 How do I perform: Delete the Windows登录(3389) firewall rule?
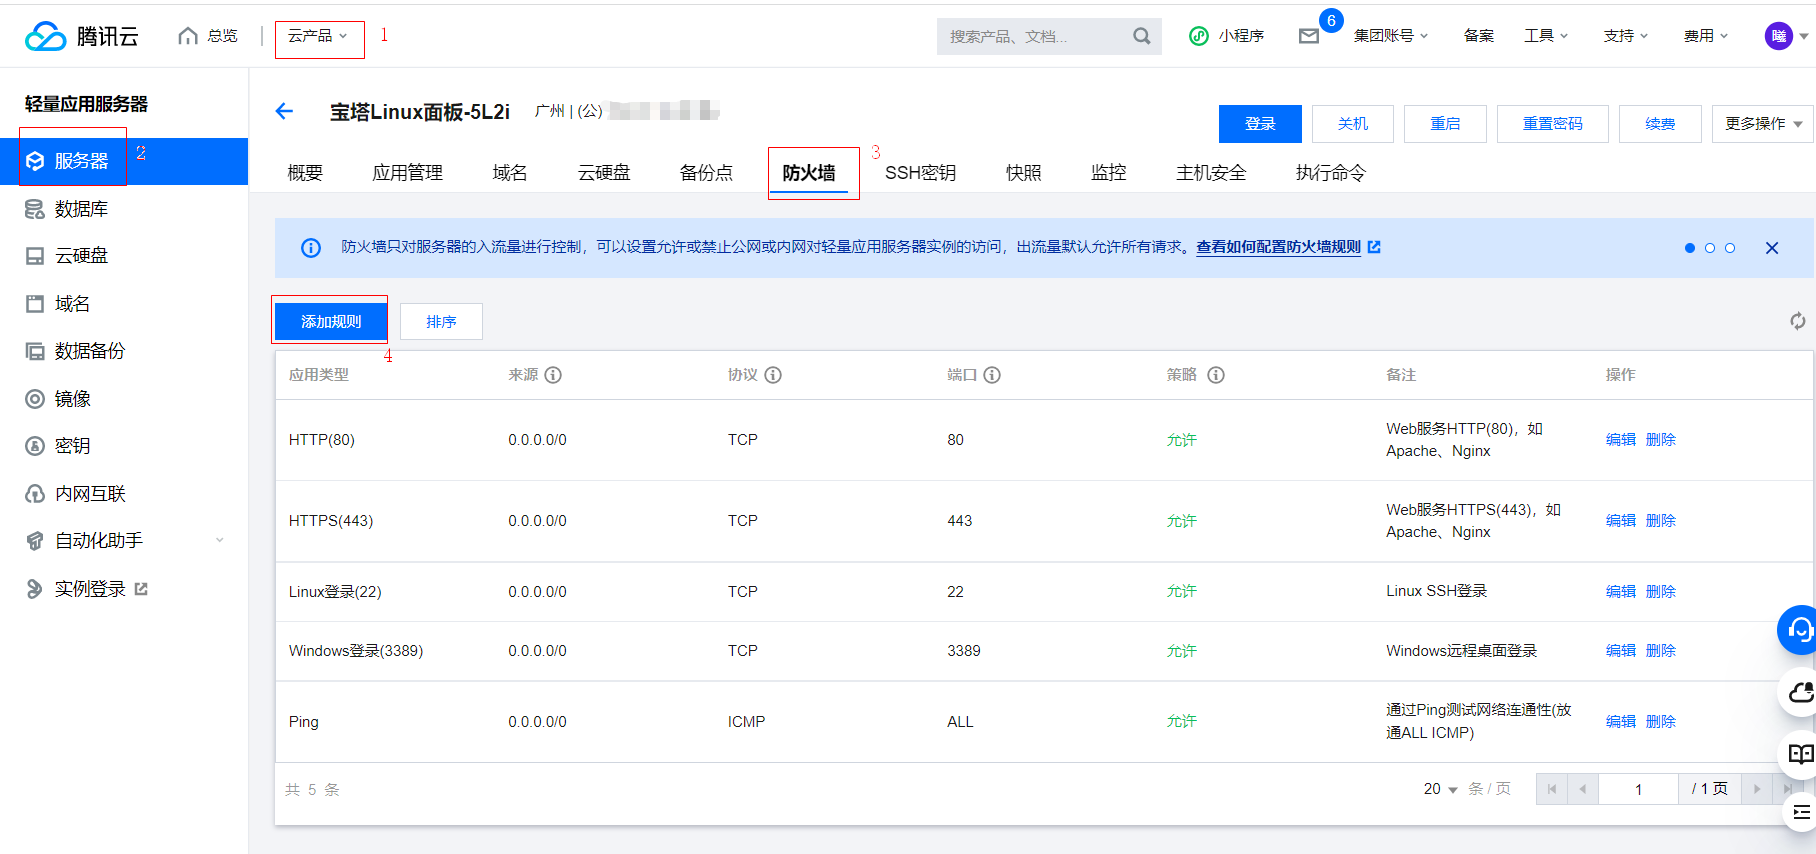pos(1660,651)
